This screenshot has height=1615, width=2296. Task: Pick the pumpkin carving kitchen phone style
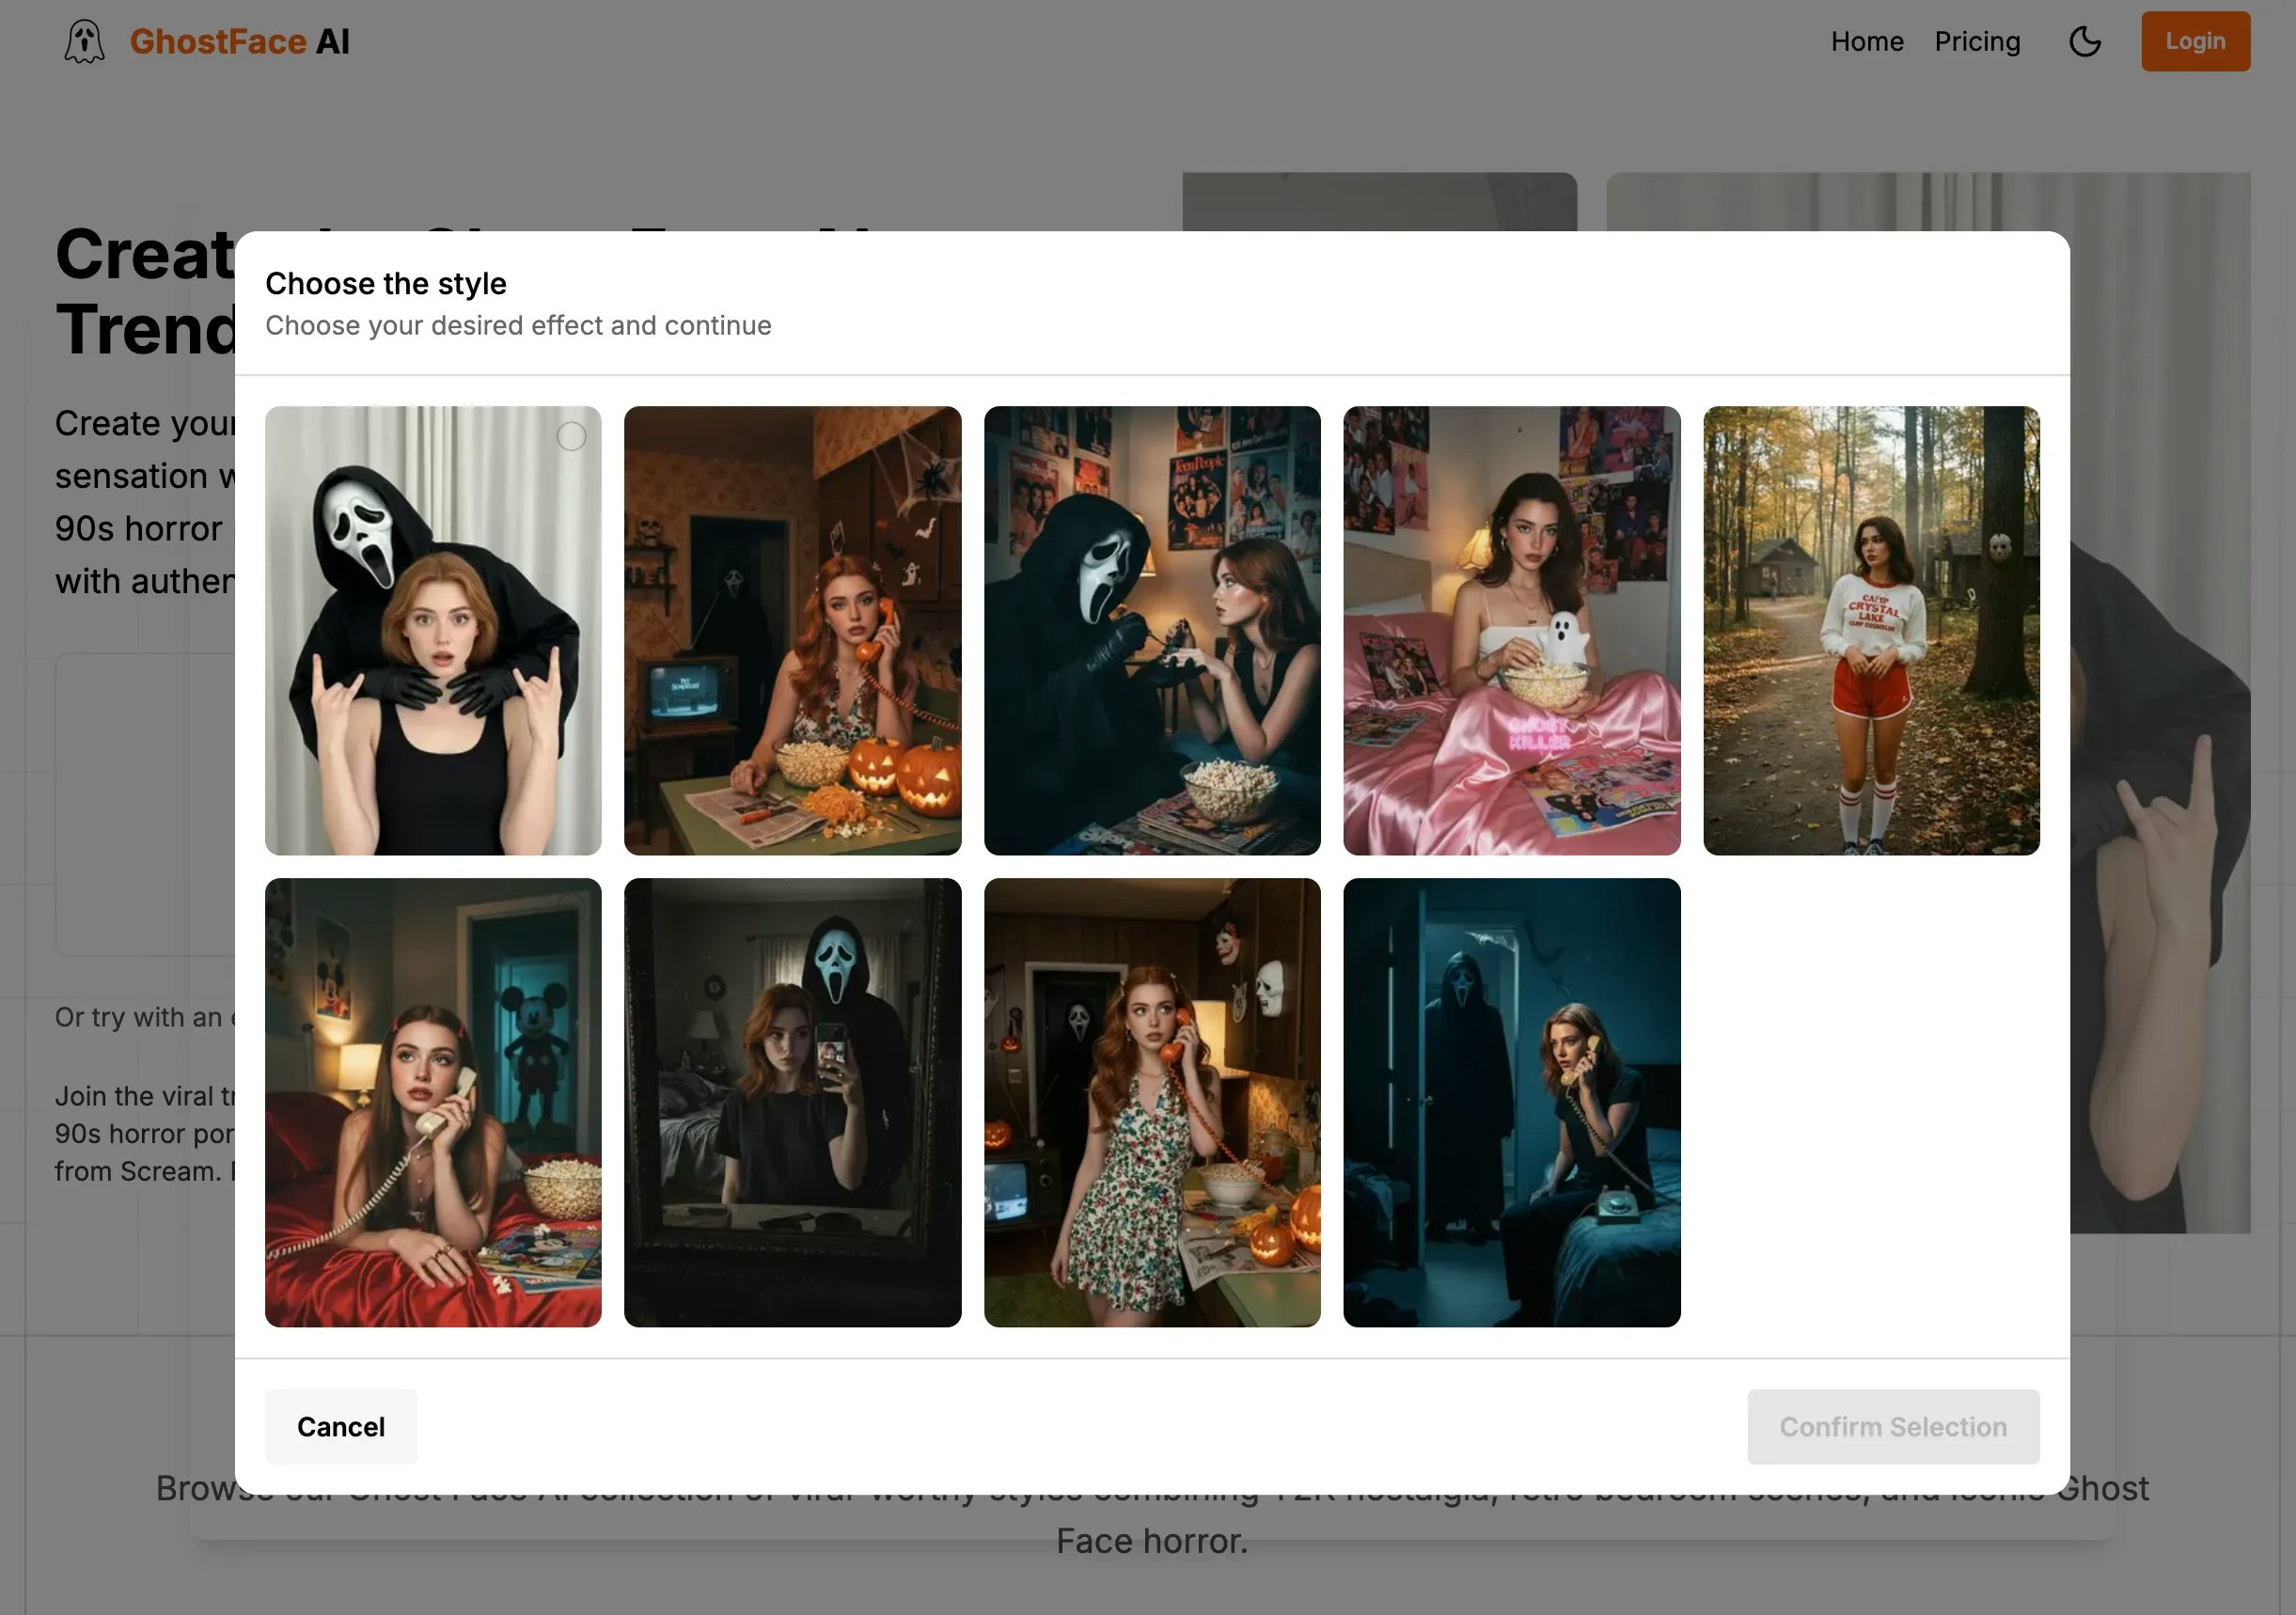click(792, 630)
